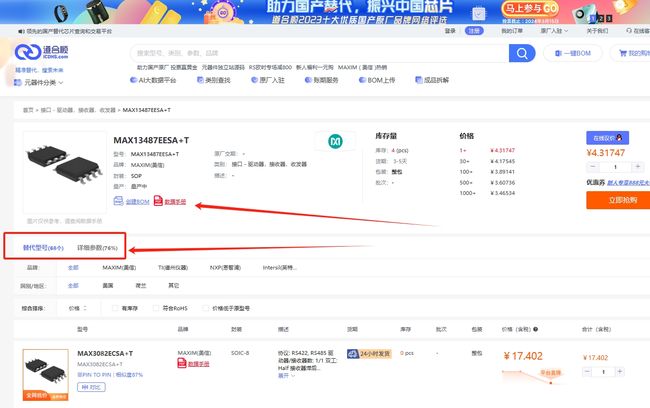Open 数据手册 link under MAX13487EESA+T
650x408 pixels.
click(x=175, y=202)
